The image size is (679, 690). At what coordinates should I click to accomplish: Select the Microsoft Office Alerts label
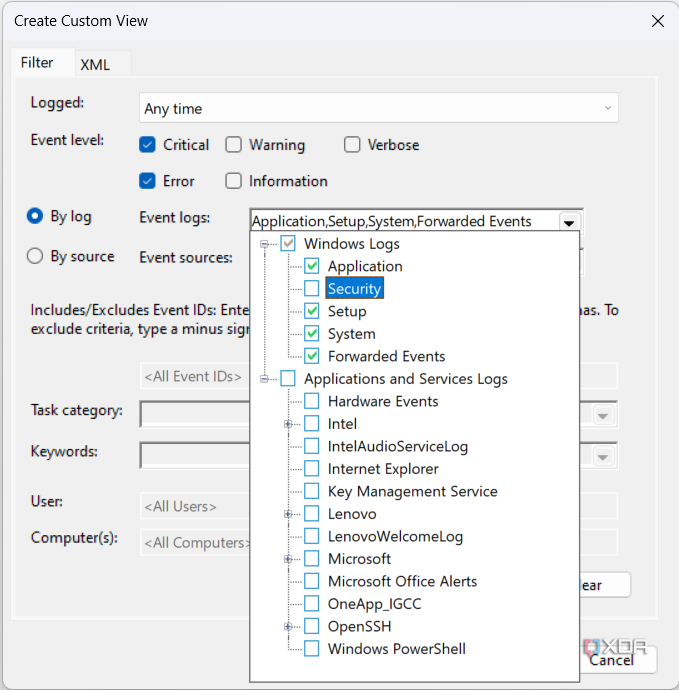[x=402, y=581]
